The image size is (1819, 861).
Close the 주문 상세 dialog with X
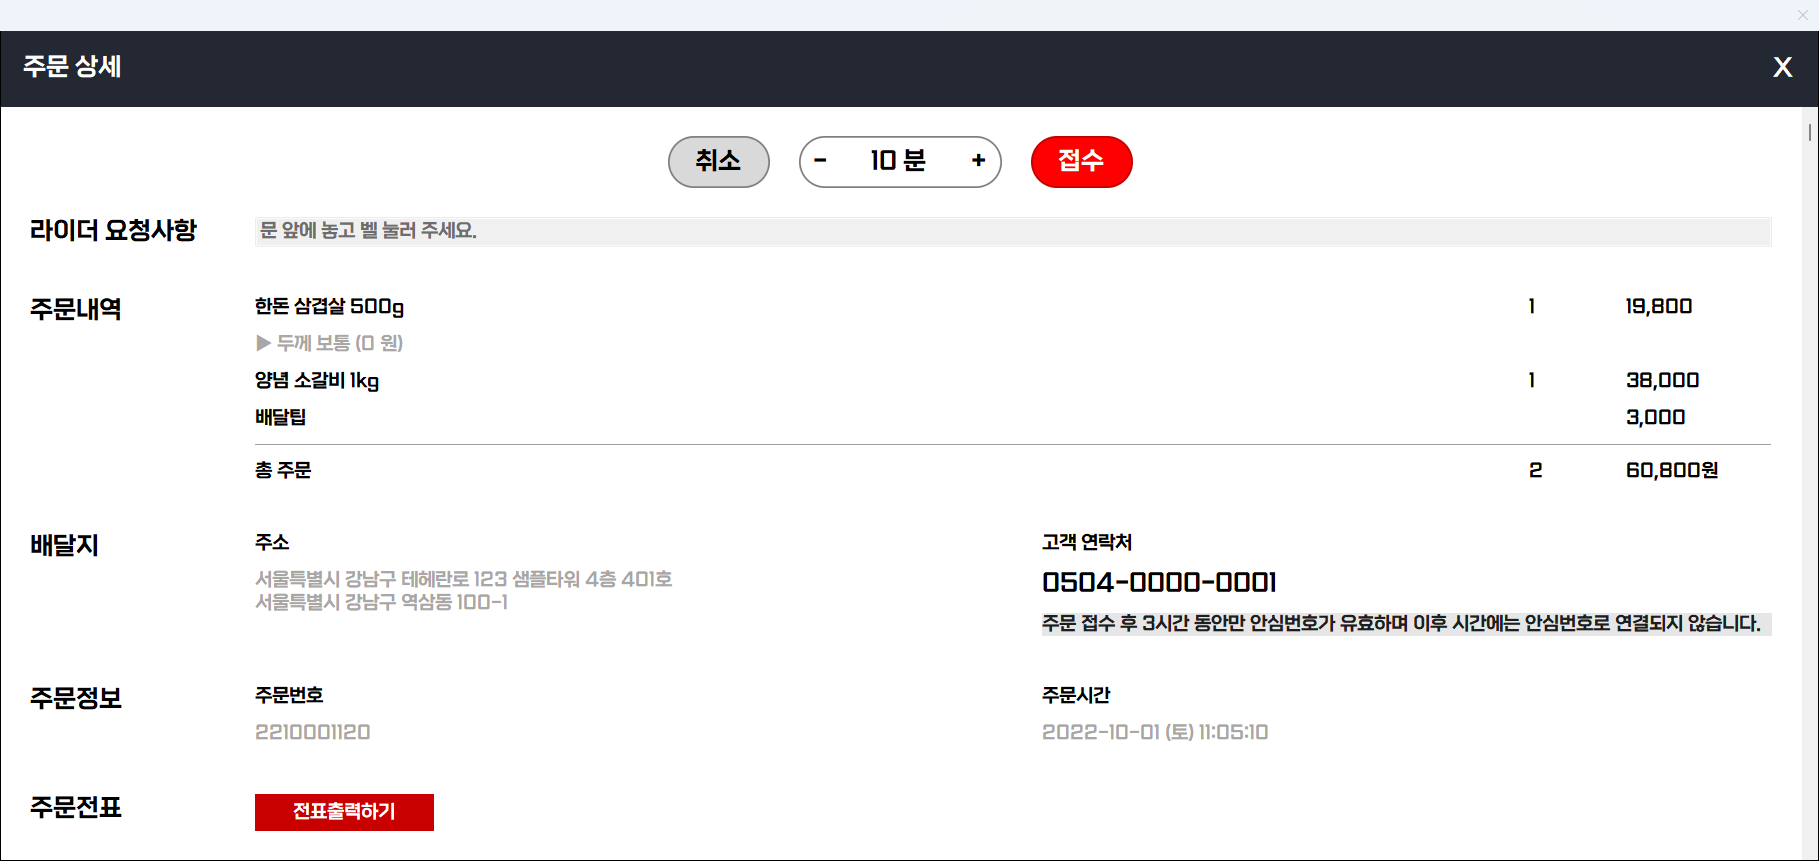click(x=1782, y=67)
